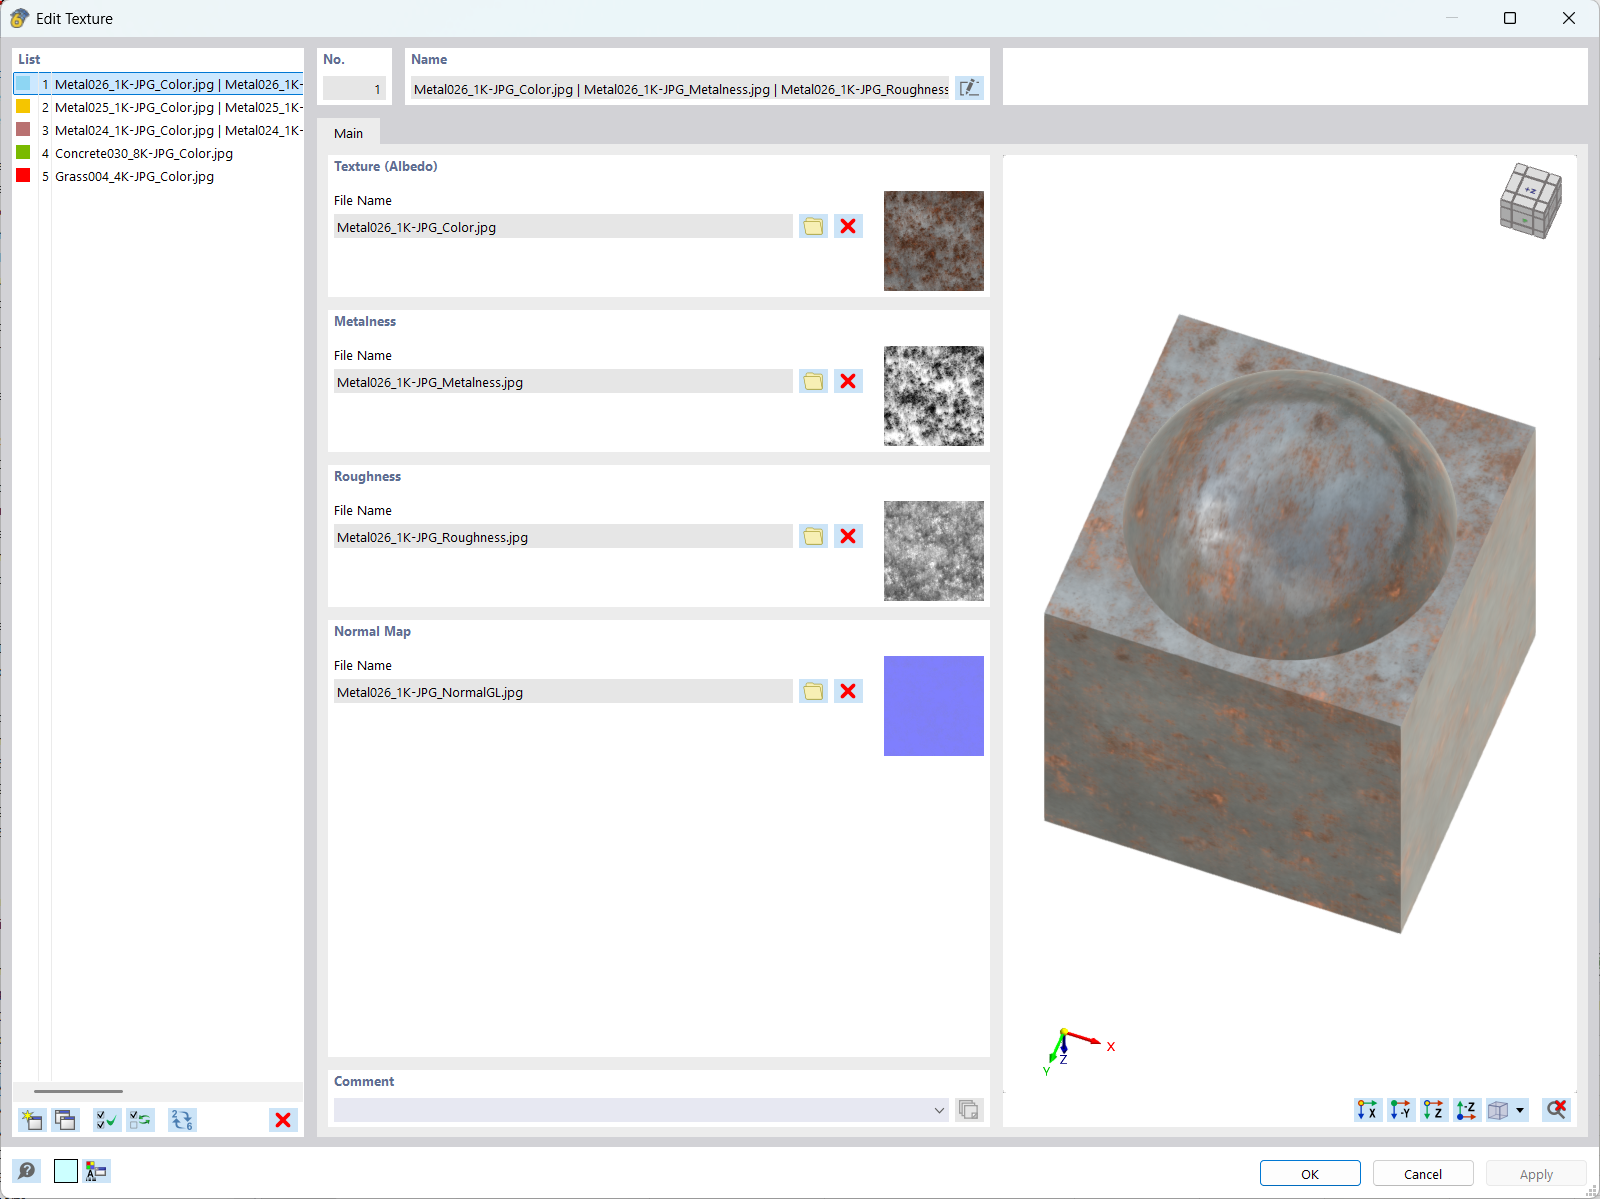Open the background color swatch
1600x1199 pixels.
click(x=64, y=1170)
